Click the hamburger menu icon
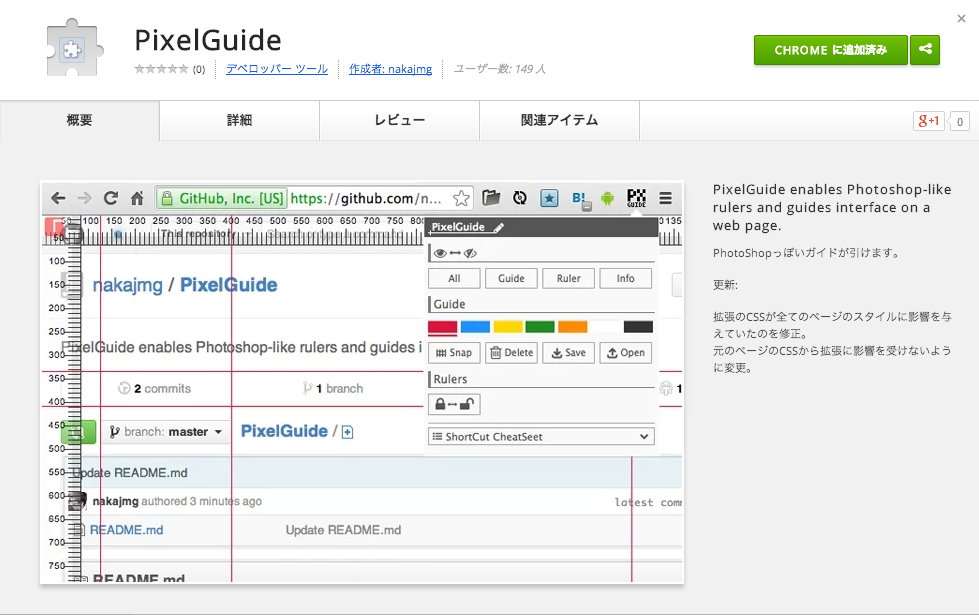 pos(666,198)
